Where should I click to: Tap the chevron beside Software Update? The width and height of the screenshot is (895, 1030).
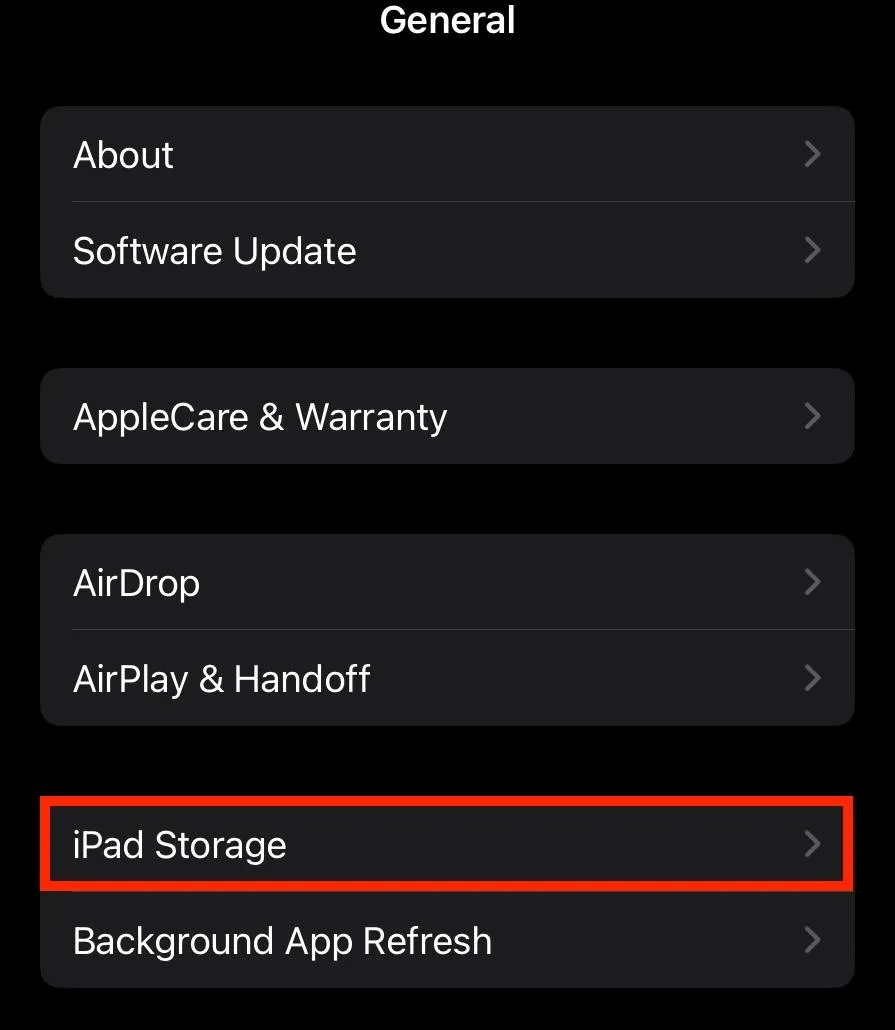pos(813,250)
